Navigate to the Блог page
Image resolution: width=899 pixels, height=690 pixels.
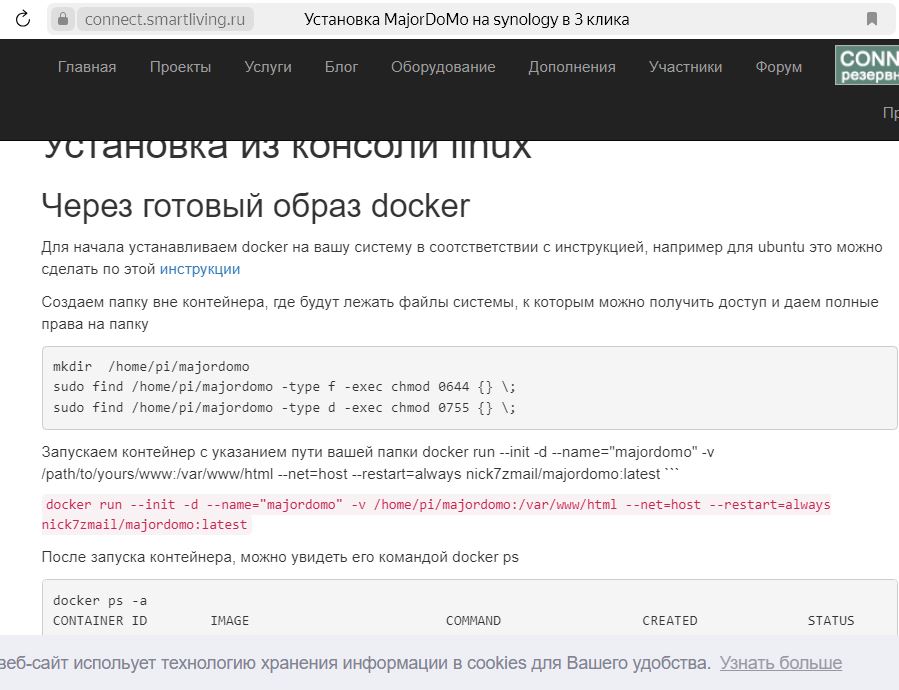tap(341, 67)
